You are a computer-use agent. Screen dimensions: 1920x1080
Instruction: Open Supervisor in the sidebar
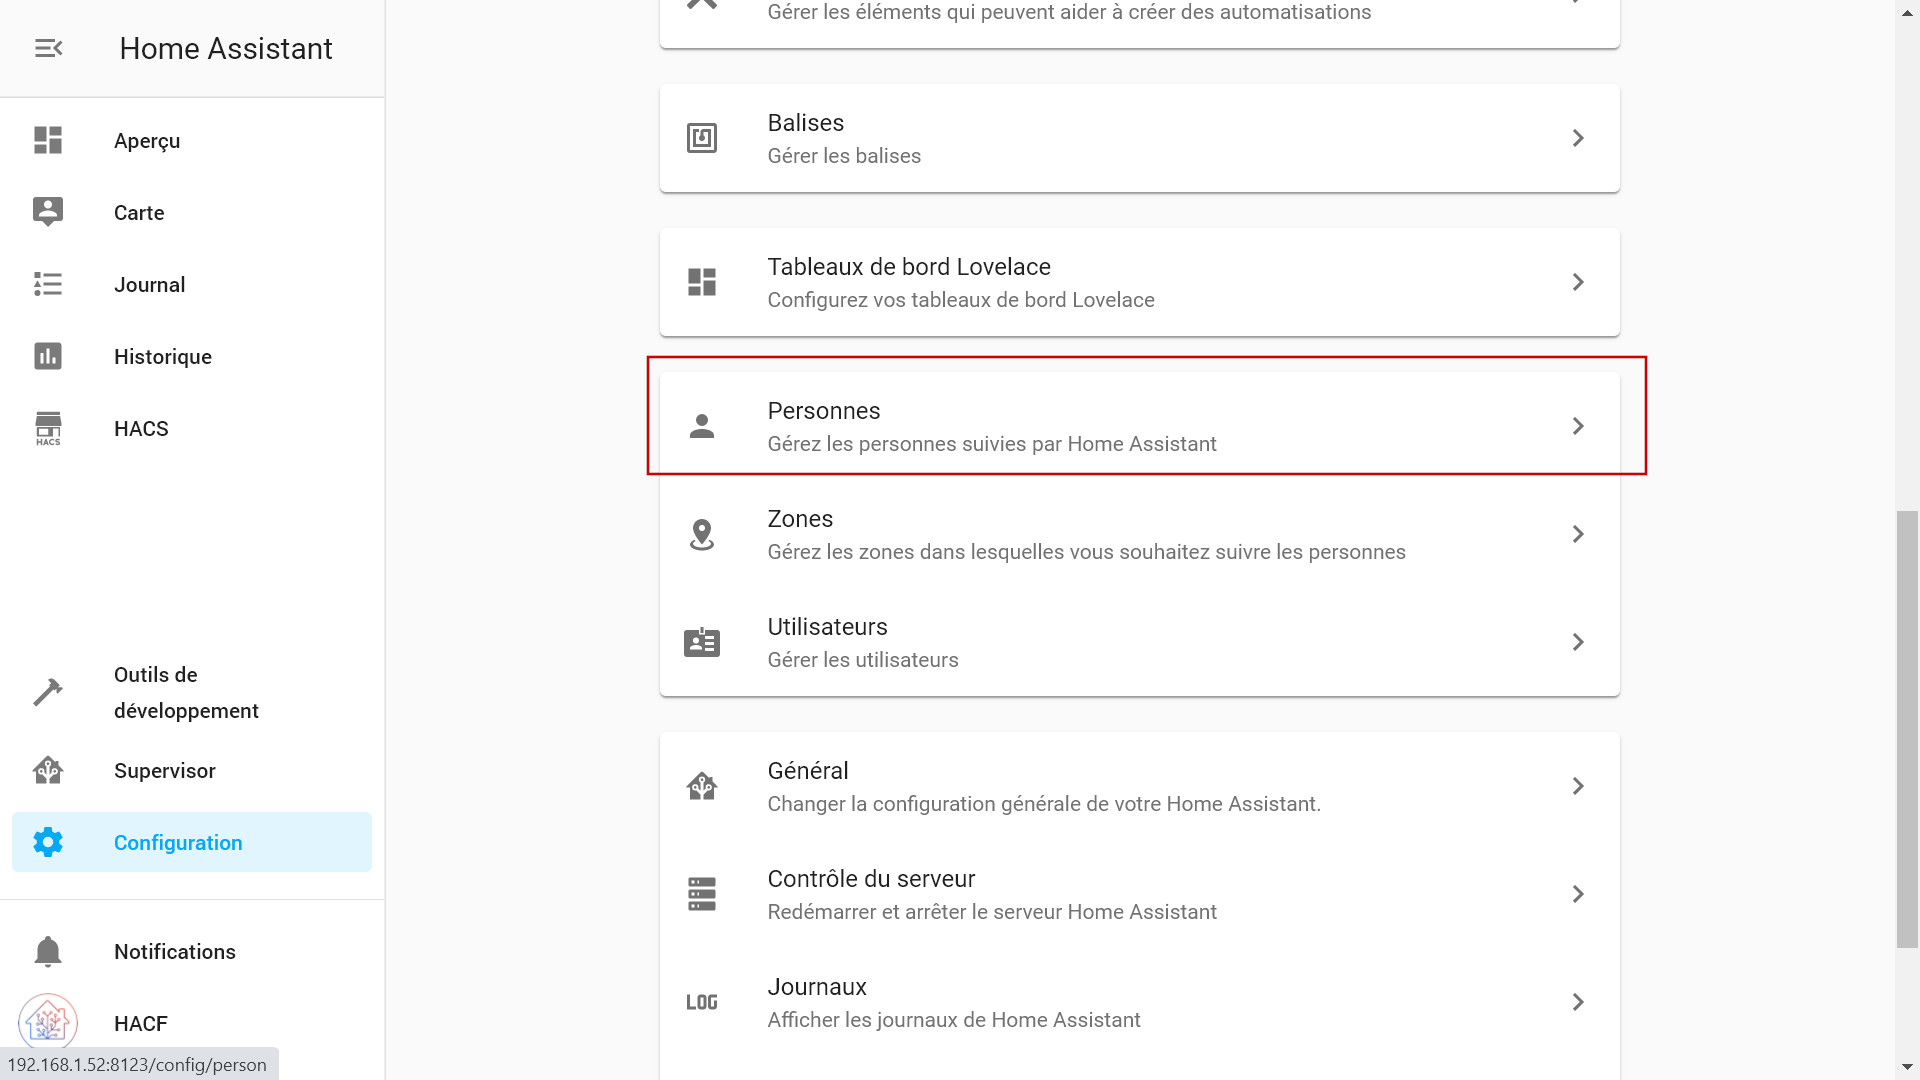tap(192, 770)
